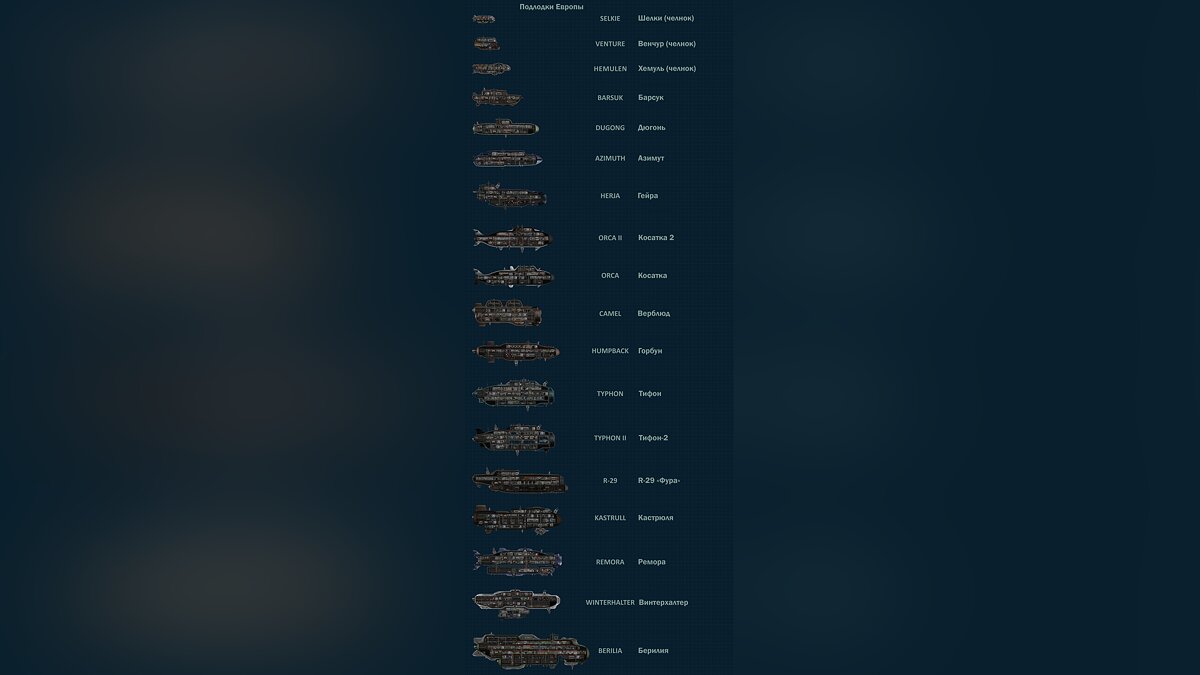Click the Selkie shuttle submarine image
This screenshot has width=1200, height=675.
coord(484,19)
